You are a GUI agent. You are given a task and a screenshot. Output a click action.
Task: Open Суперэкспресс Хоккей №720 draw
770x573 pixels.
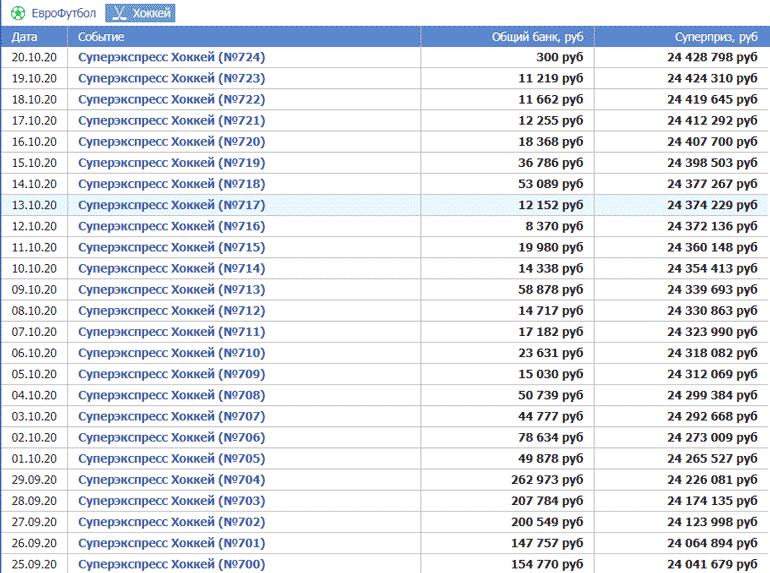(171, 142)
